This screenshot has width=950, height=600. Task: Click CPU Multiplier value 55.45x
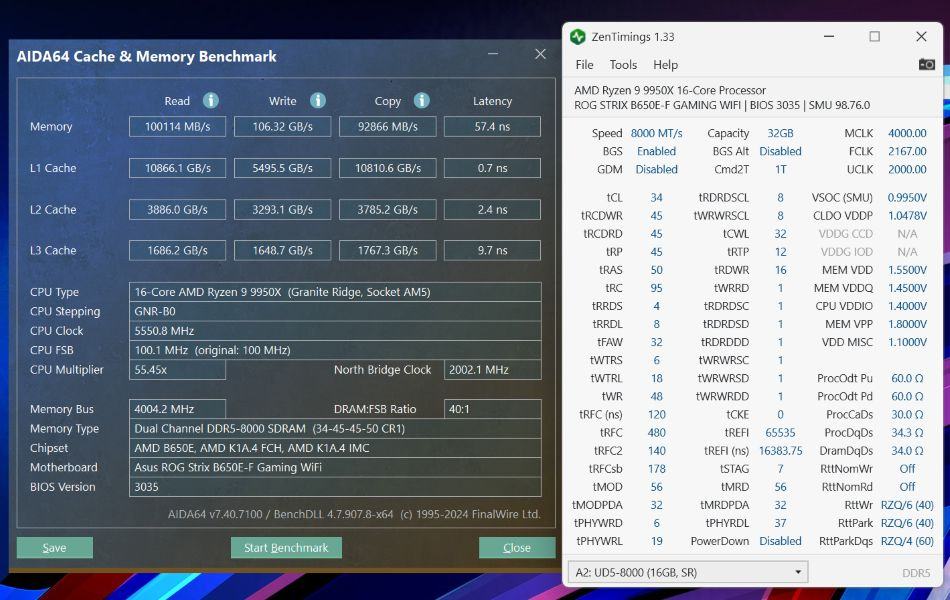[178, 370]
